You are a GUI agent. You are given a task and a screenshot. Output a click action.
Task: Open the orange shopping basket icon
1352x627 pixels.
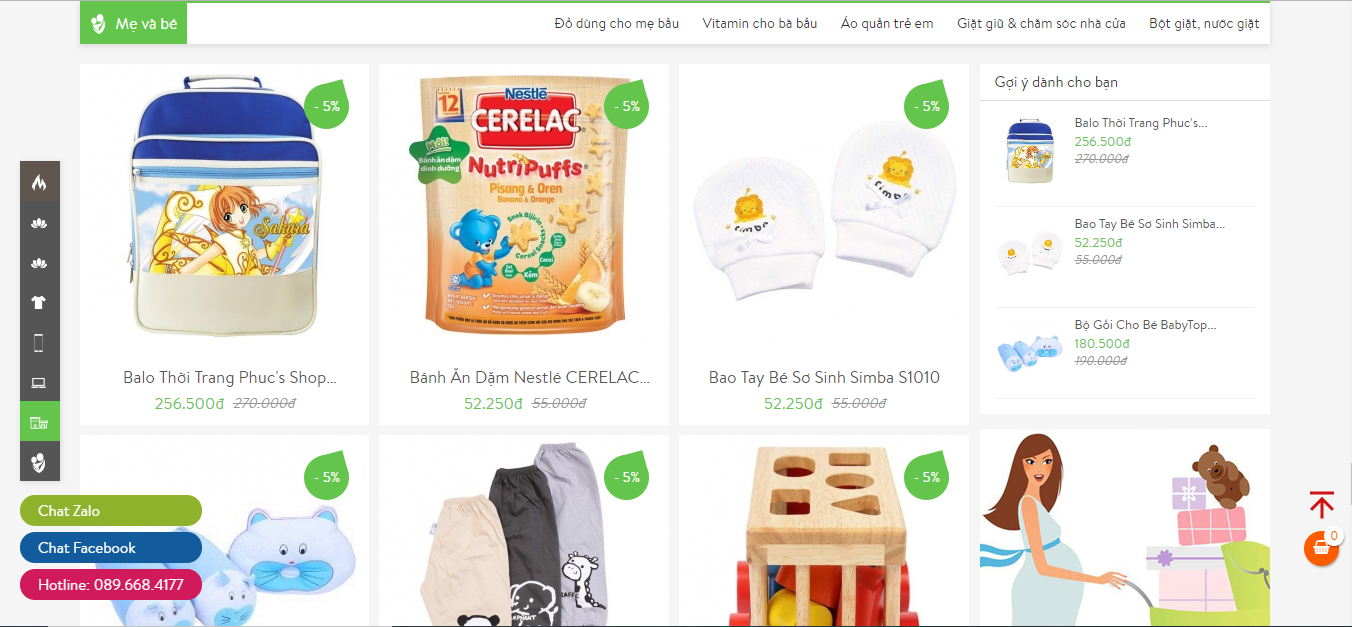1321,548
